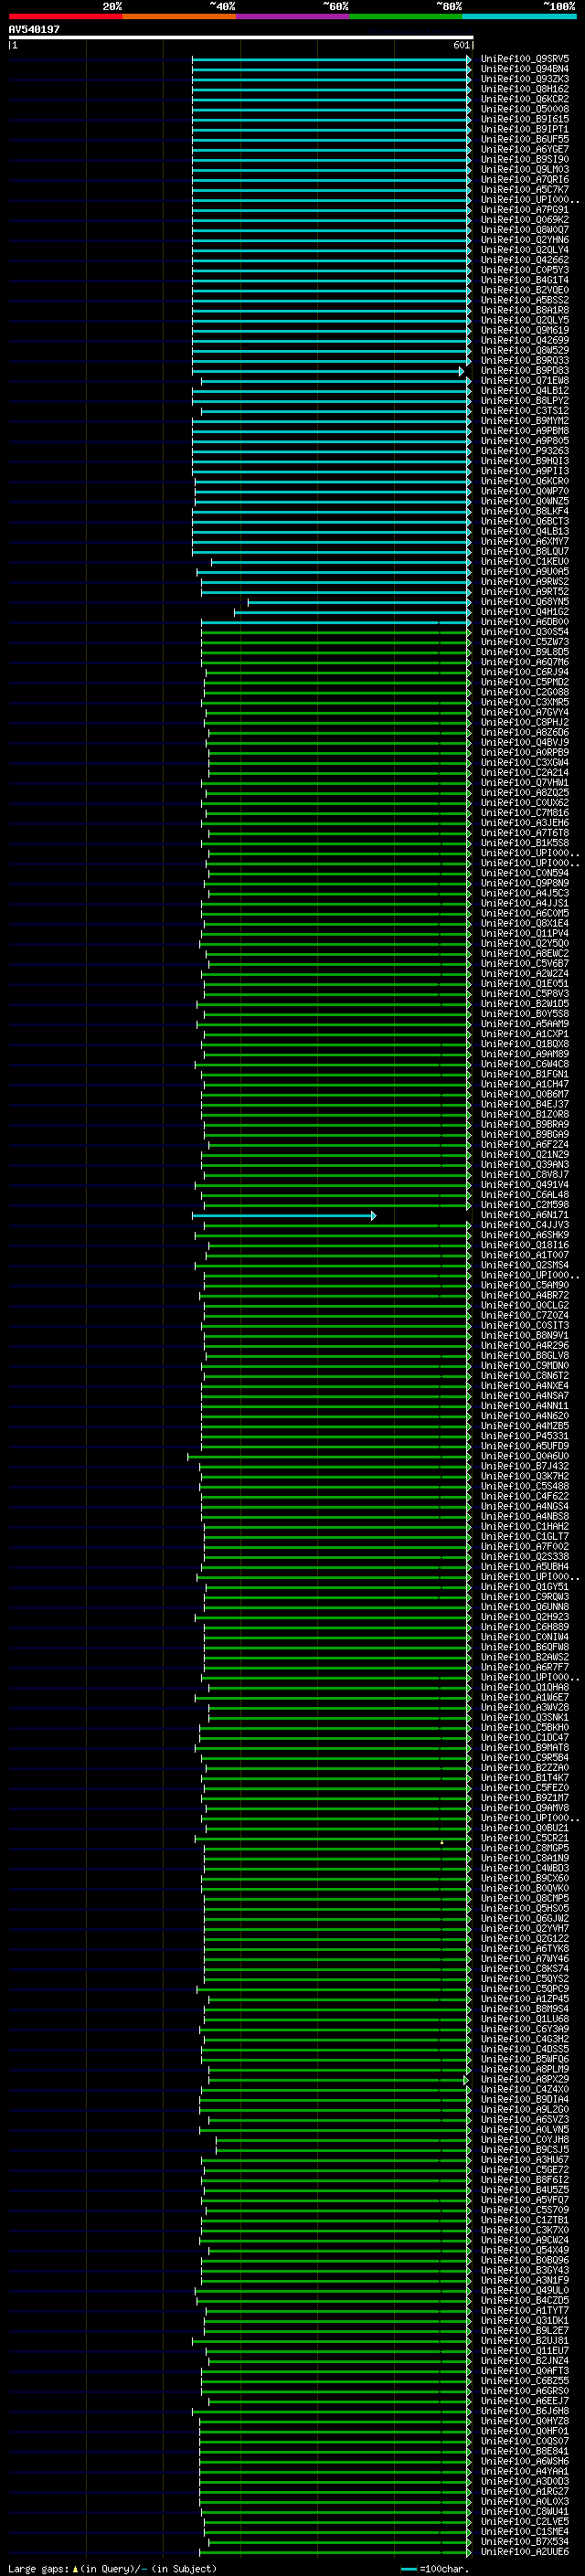Screen dimensions: 585x2576
Task: Select hit label UniRef100_A1TYT7
Action: [525, 2312]
